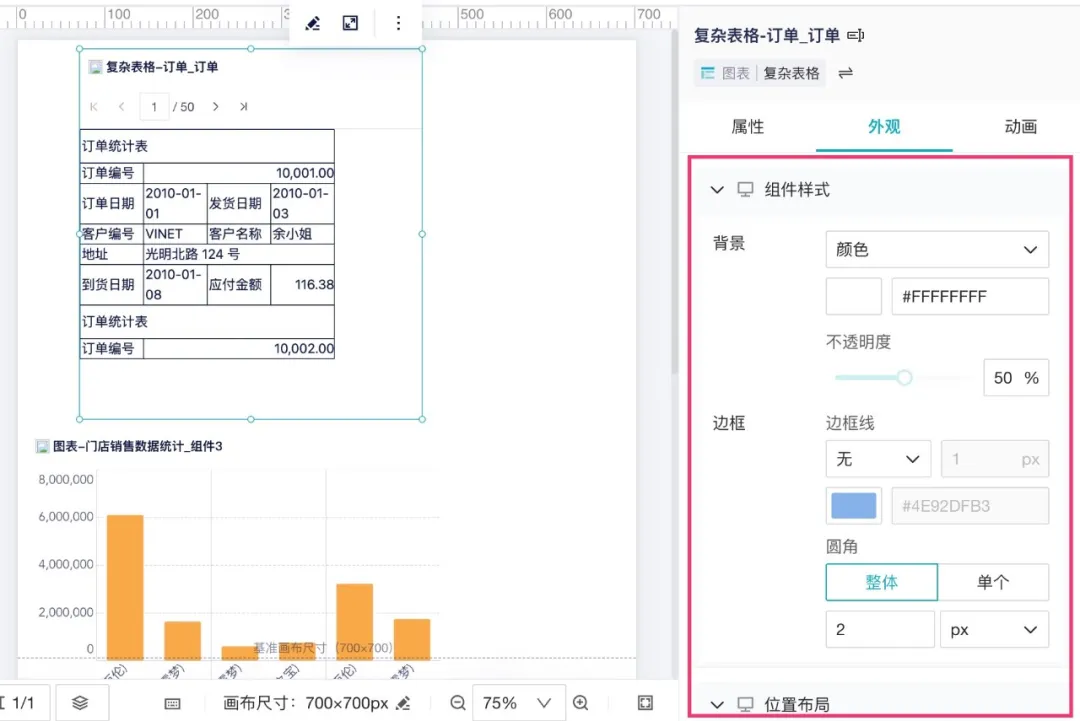The image size is (1080, 721).
Task: Click the blue border color swatch
Action: pos(853,506)
